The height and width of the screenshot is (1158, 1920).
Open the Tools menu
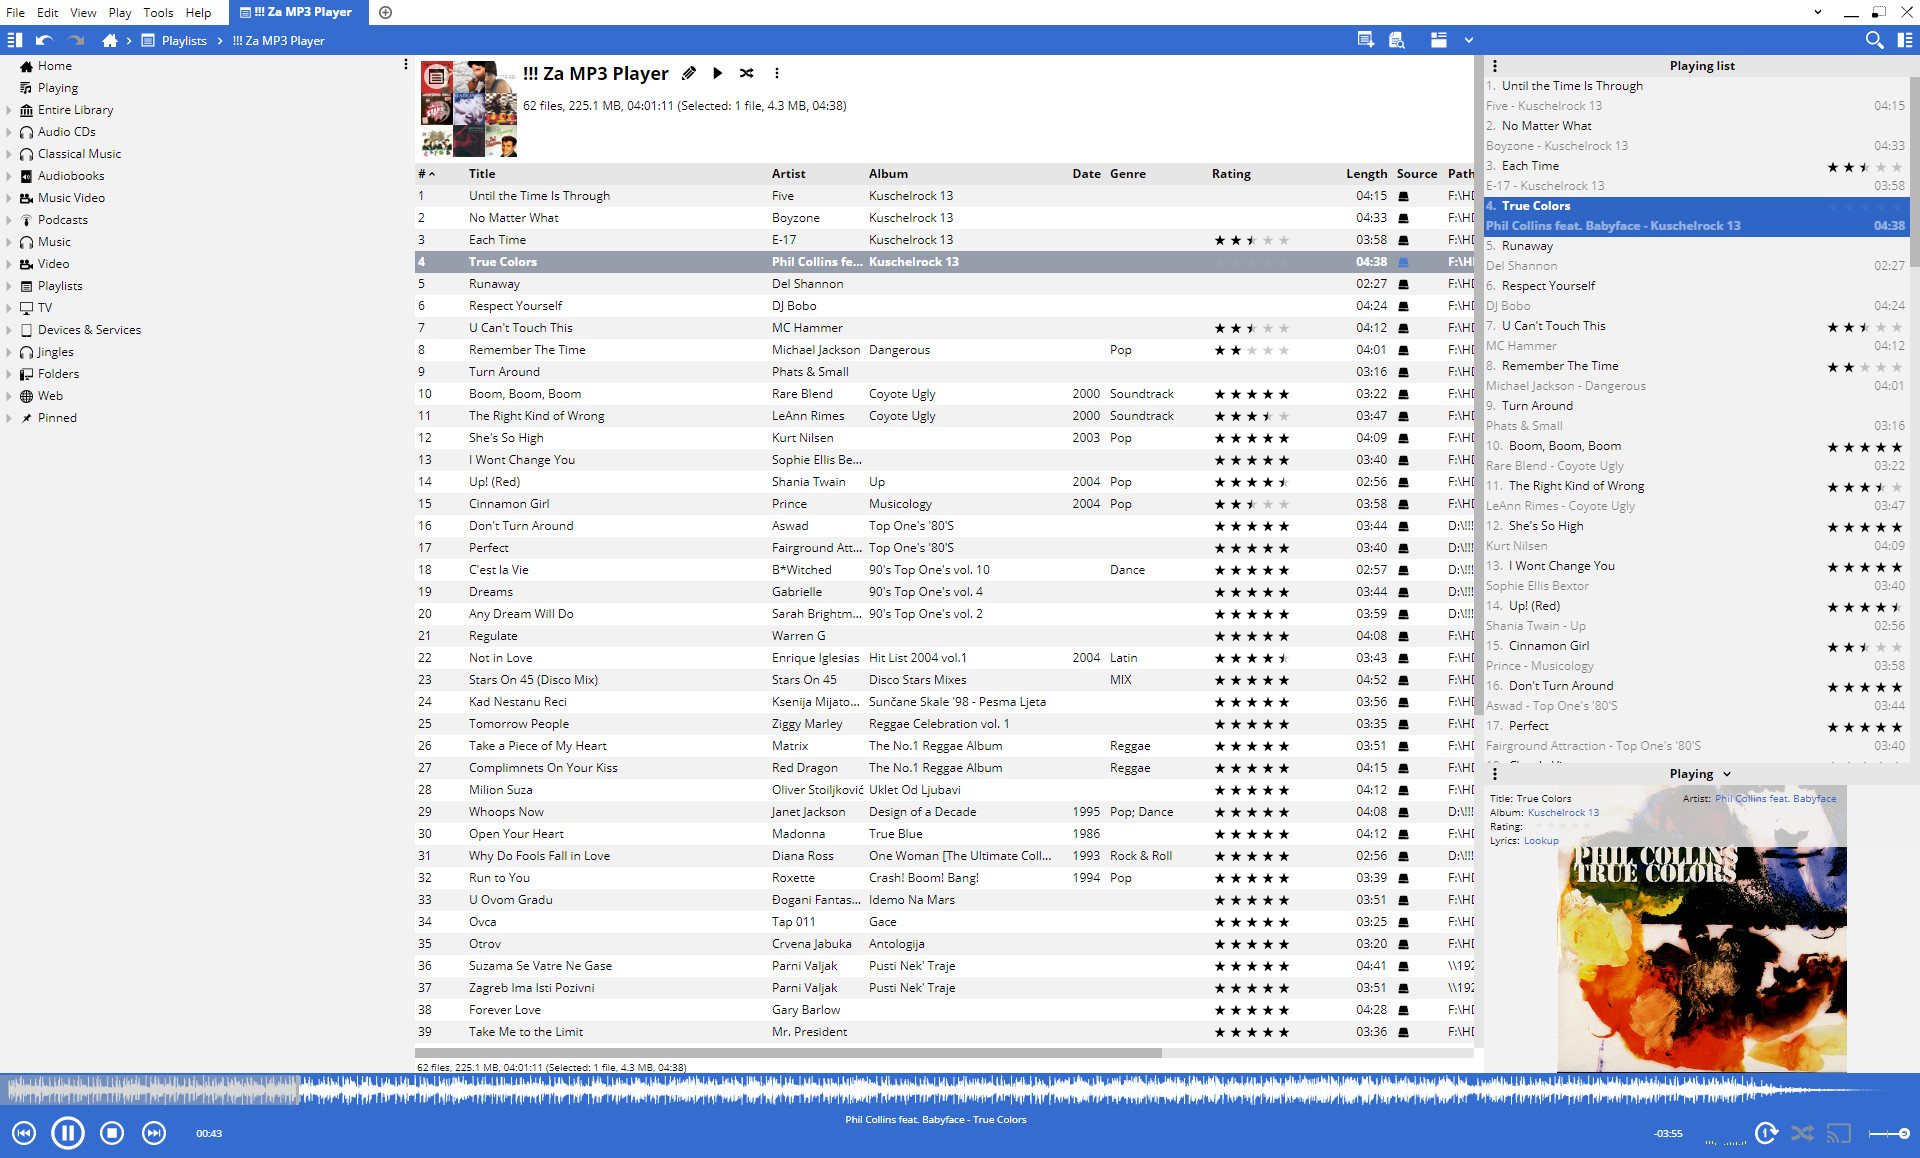158,12
